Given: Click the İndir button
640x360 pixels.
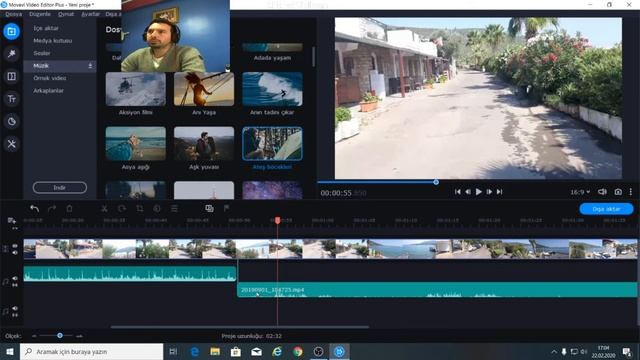Looking at the screenshot, I should coord(60,187).
